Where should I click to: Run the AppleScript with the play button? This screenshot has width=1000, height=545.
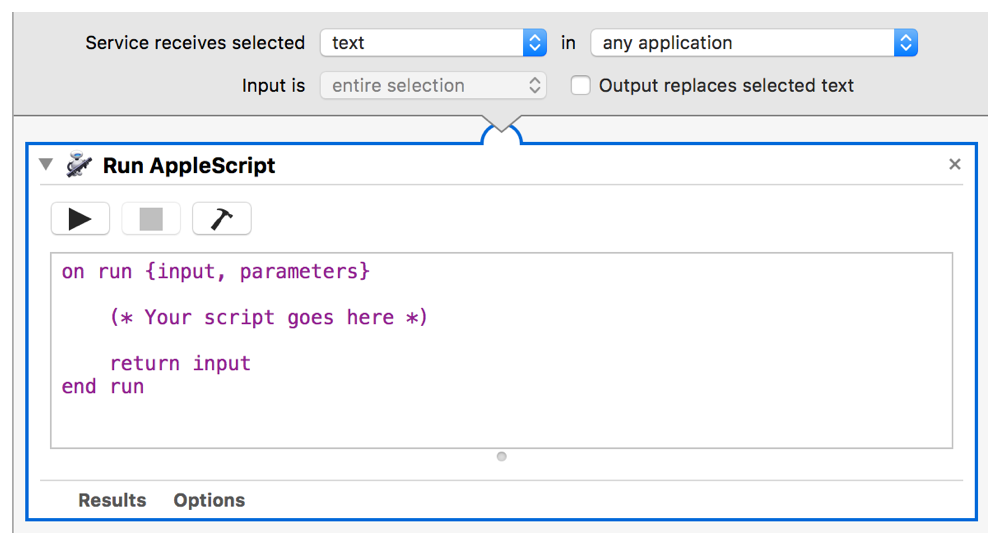click(80, 219)
